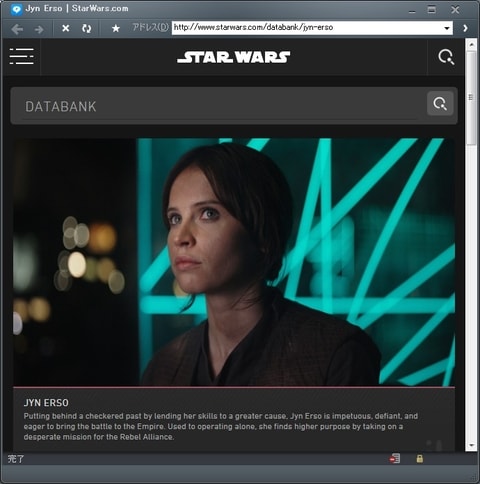The width and height of the screenshot is (480, 484).
Task: Click the Star Wars logo link
Action: pyautogui.click(x=234, y=57)
